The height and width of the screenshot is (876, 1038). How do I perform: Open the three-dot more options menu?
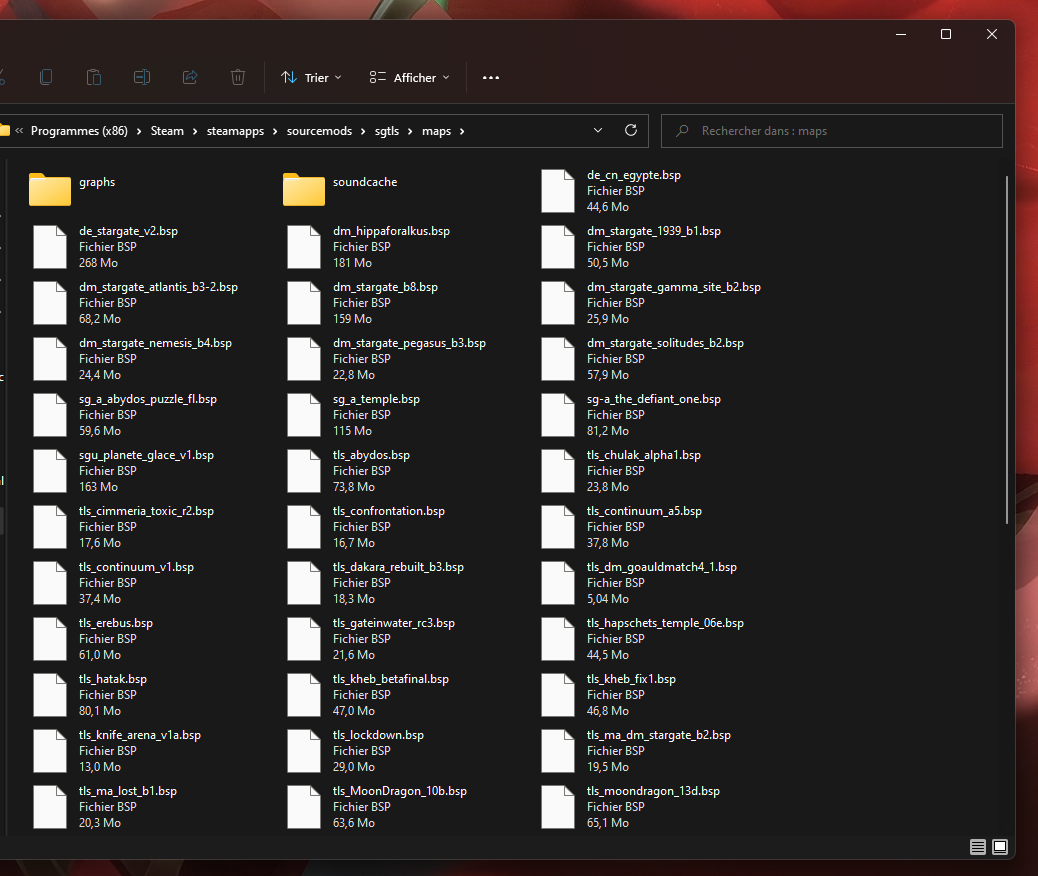(491, 77)
